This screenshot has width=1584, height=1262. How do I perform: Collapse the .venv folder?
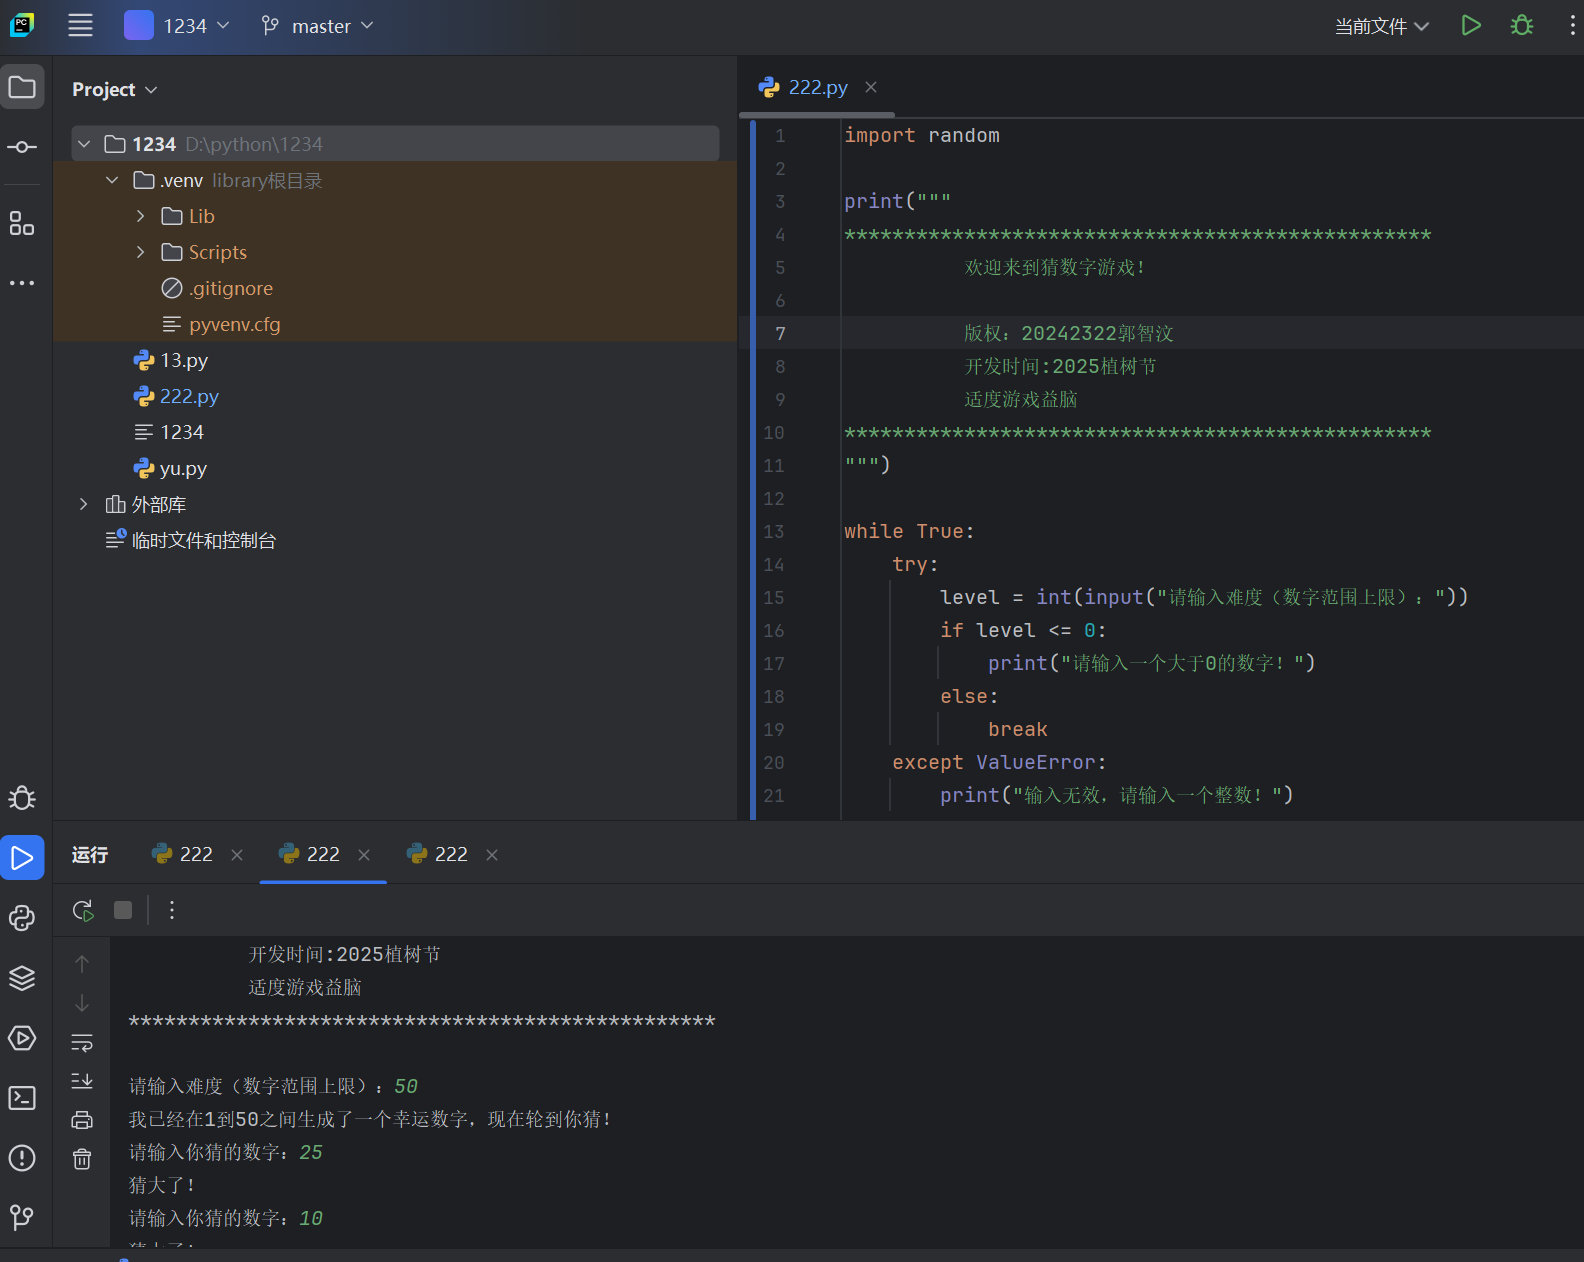(112, 180)
